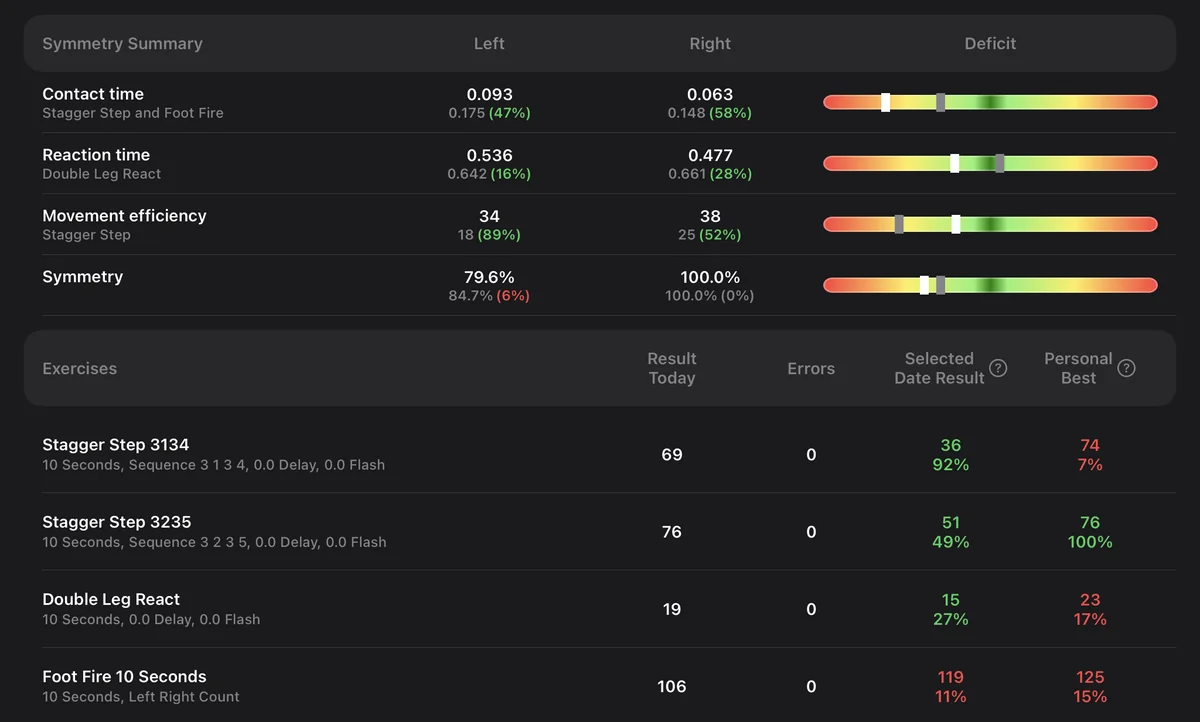Click the Symmetry row deficit bar
The image size is (1200, 722).
[x=990, y=285]
